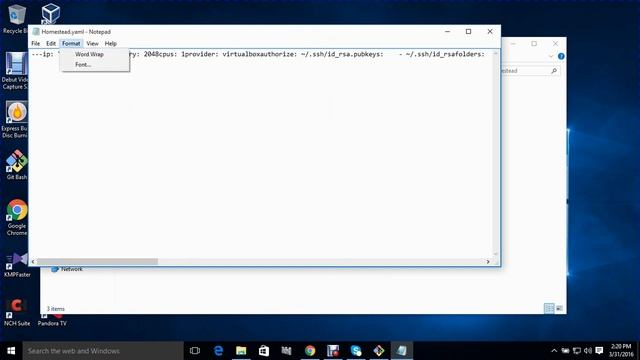Expand the Explorer ribbon chevron
Image resolution: width=640 pixels, height=360 pixels.
coord(551,56)
